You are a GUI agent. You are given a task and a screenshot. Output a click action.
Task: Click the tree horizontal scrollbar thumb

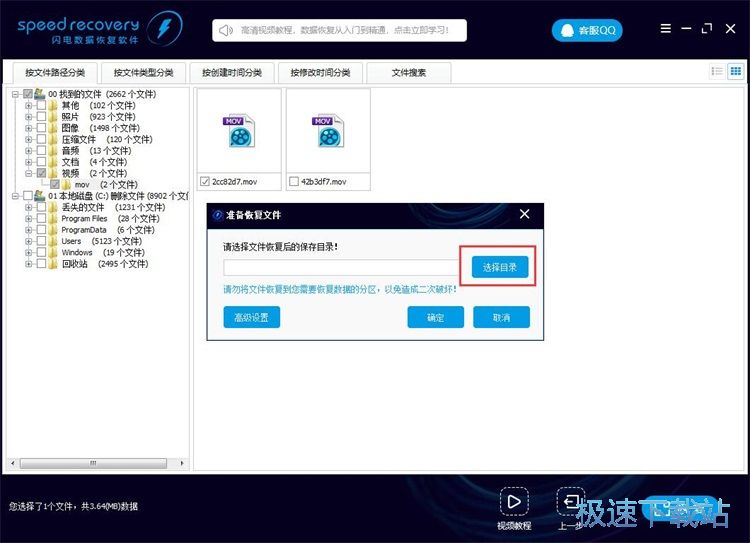(x=93, y=463)
